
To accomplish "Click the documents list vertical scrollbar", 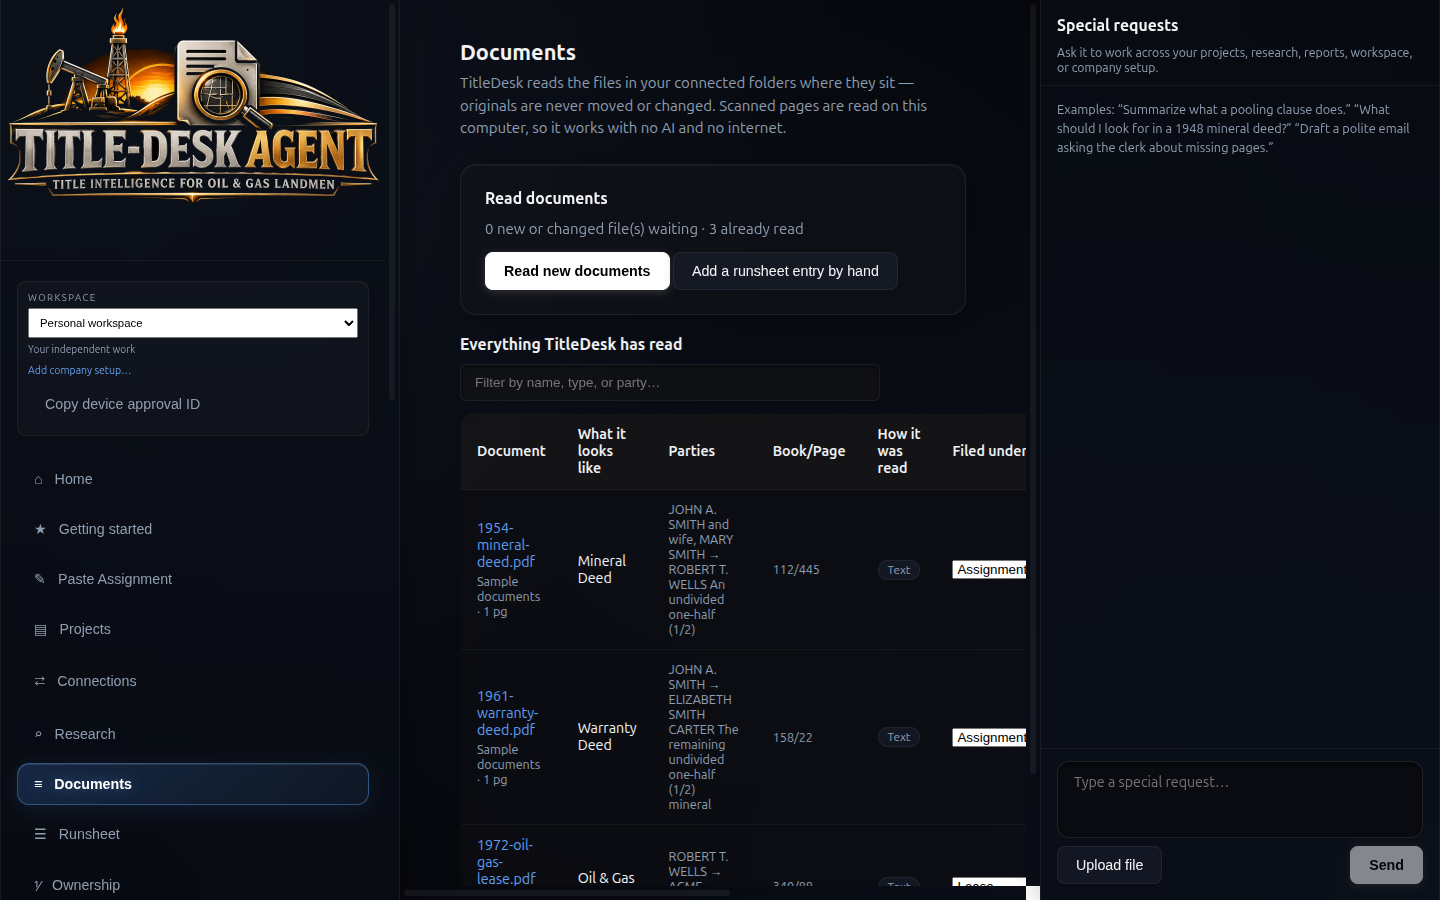I will (x=1033, y=390).
